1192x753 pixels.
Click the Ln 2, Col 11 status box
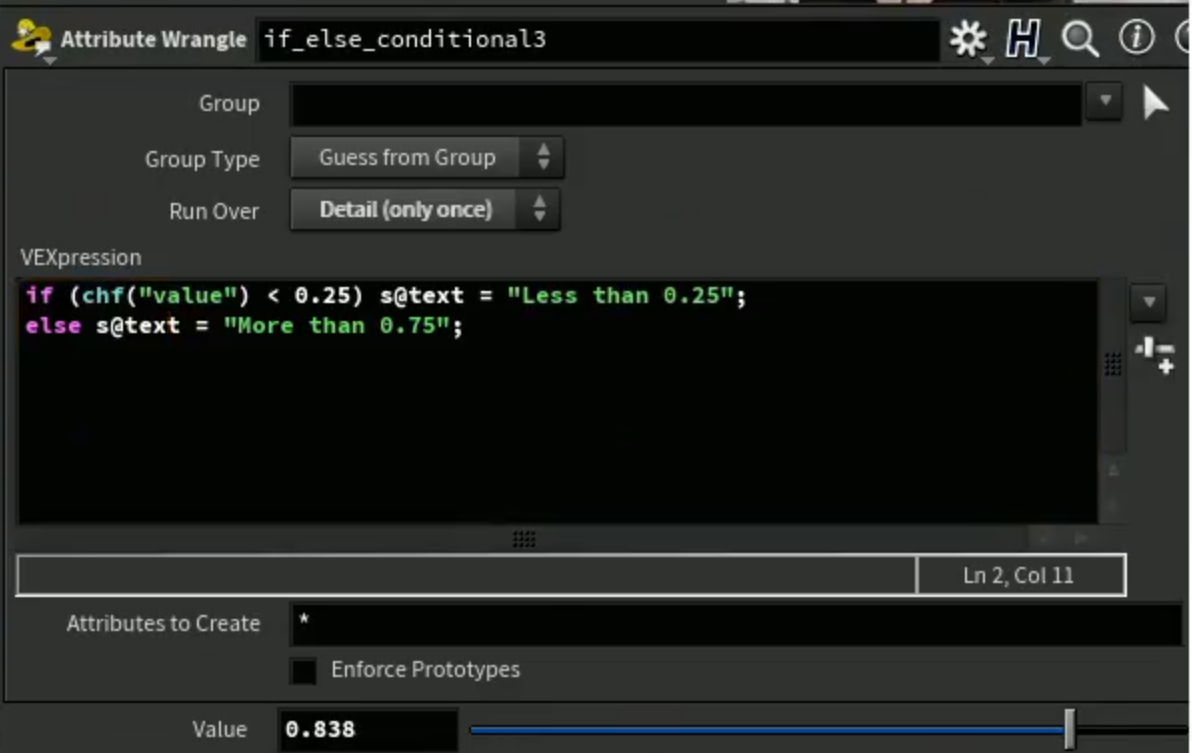[1020, 575]
